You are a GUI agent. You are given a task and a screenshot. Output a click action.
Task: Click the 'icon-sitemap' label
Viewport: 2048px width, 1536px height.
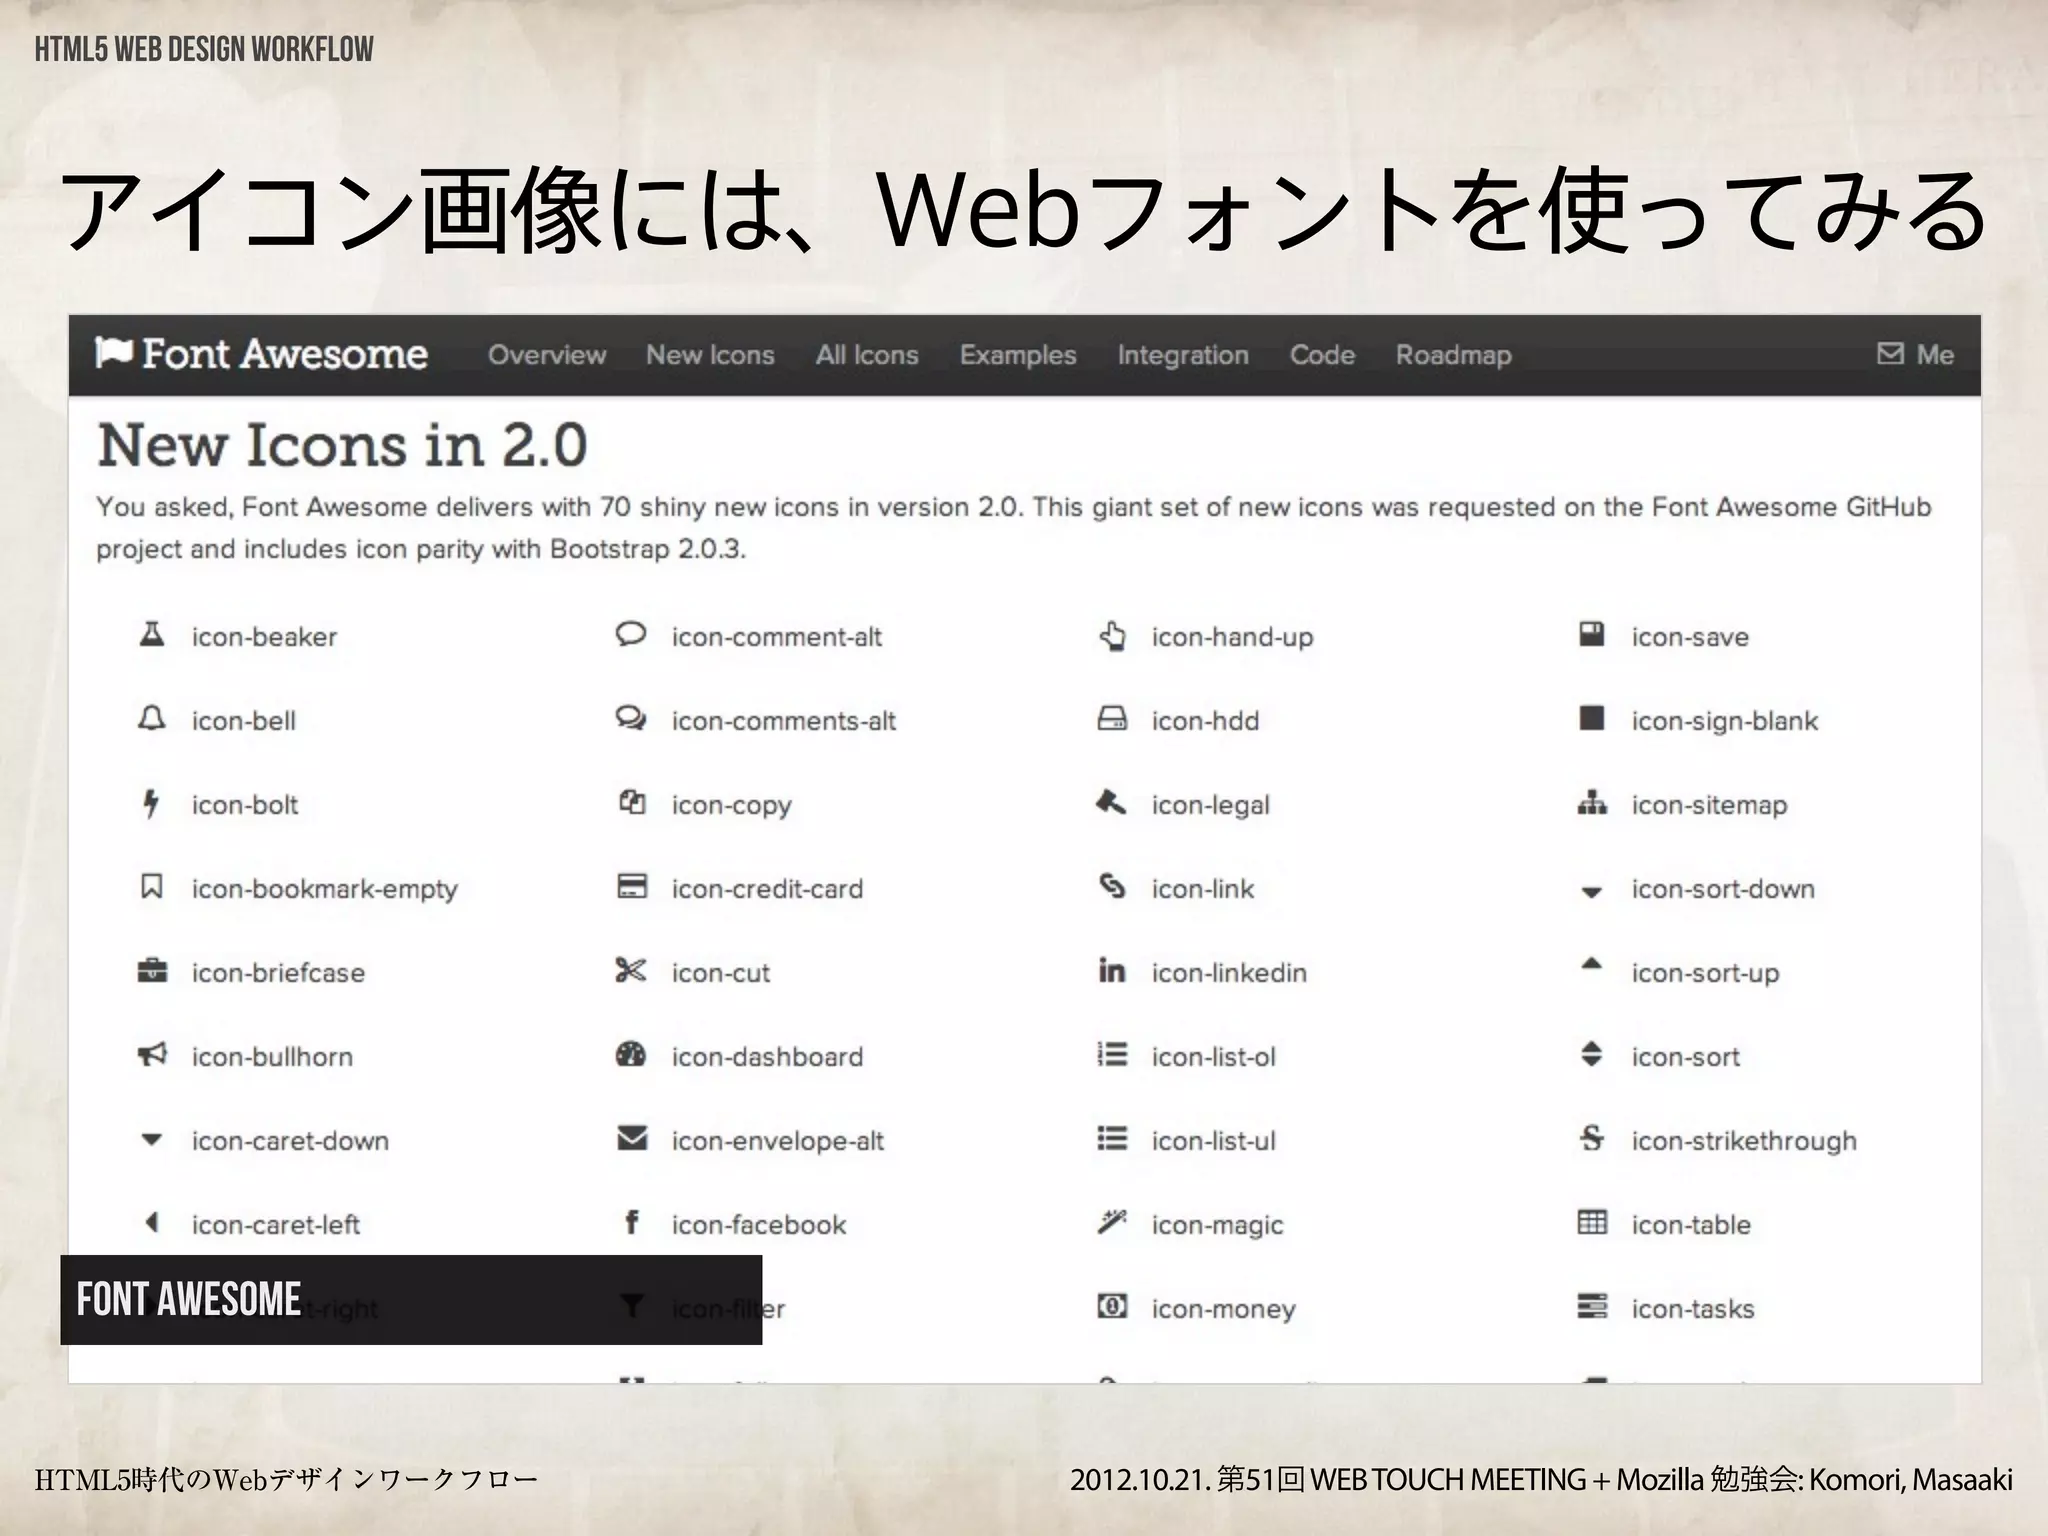[1709, 805]
